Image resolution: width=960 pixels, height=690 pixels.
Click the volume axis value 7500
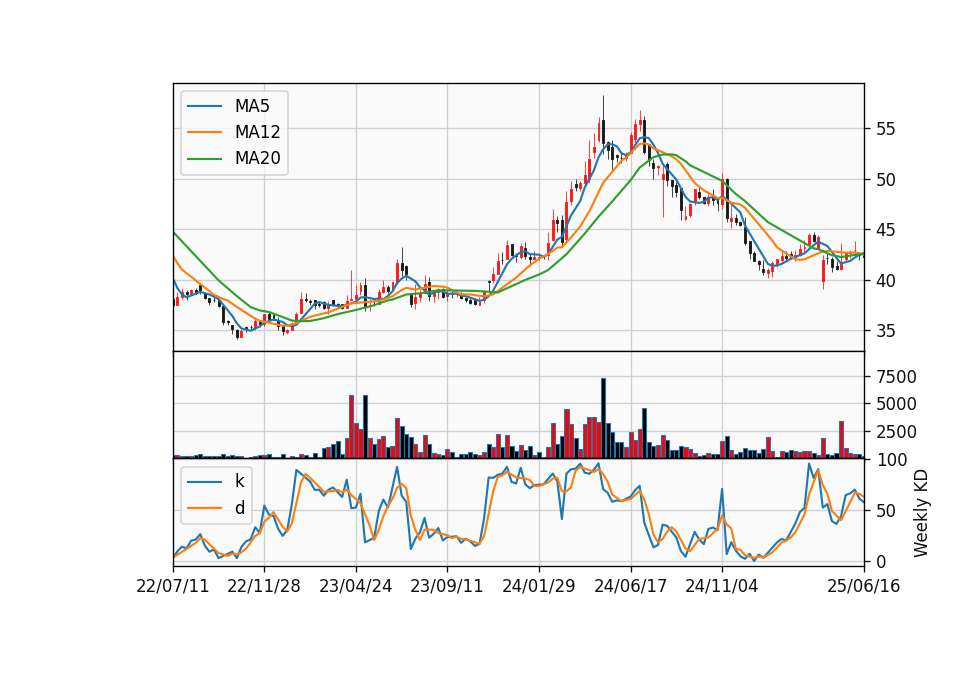point(896,377)
